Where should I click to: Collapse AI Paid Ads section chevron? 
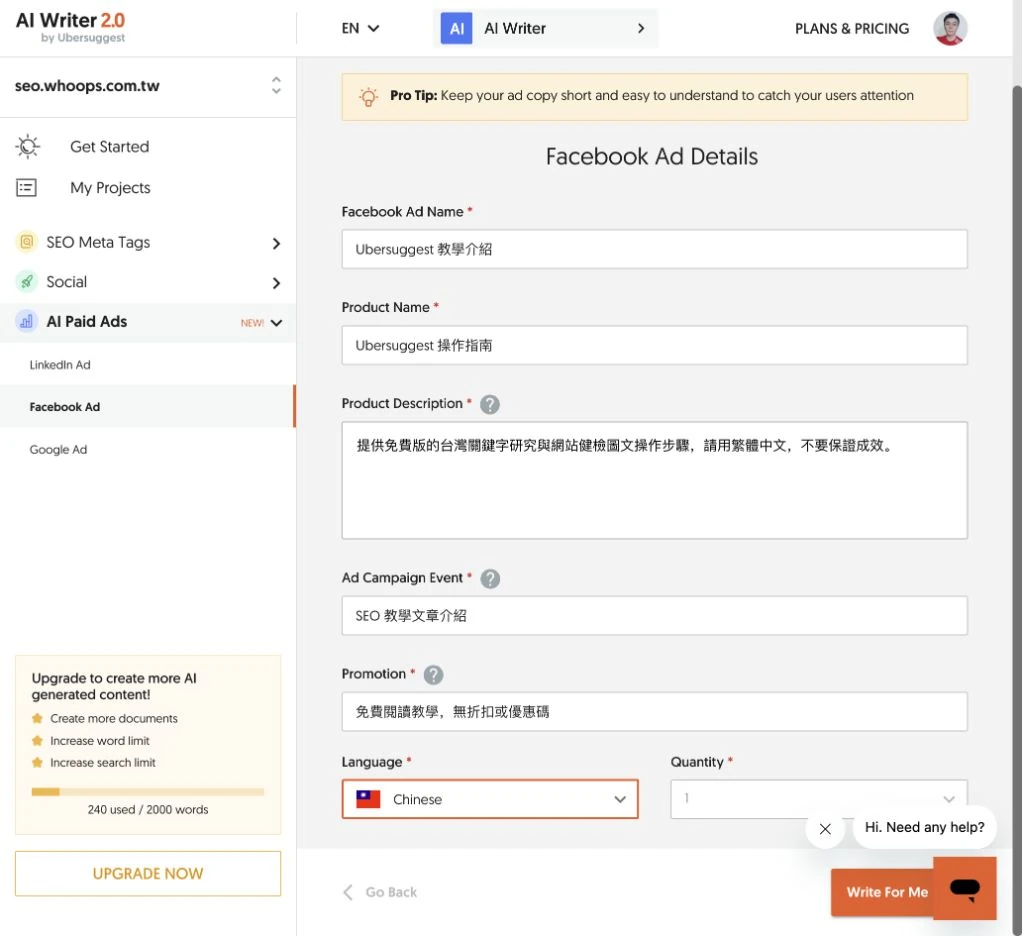(x=276, y=323)
